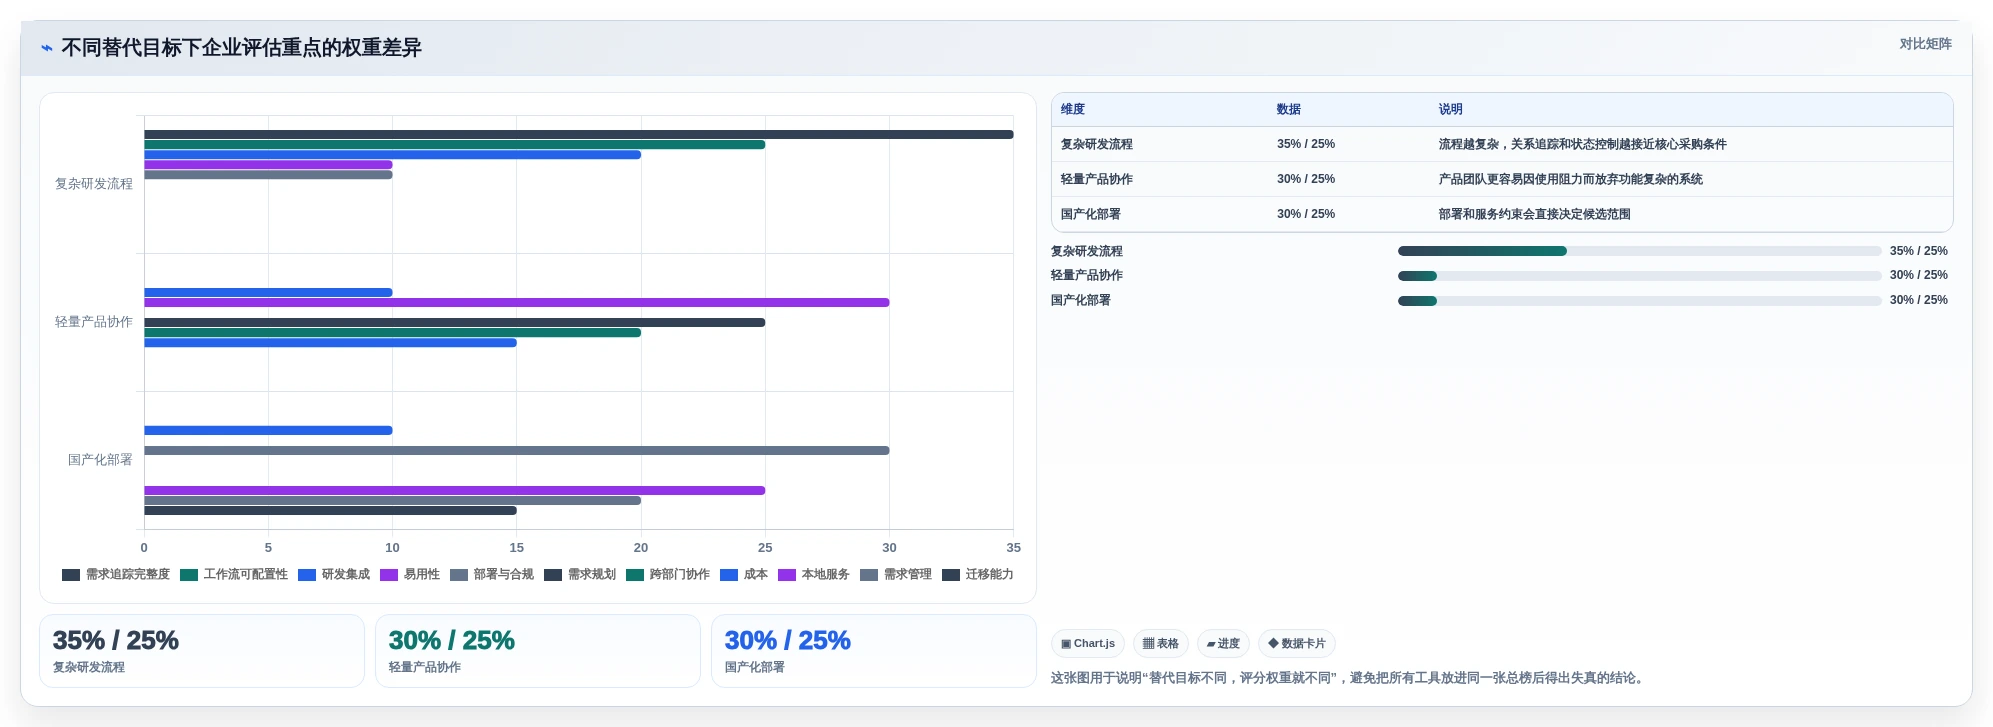Viewport: 1993px width, 727px height.
Task: Click the 国产化部署 progress bar
Action: coord(1640,301)
